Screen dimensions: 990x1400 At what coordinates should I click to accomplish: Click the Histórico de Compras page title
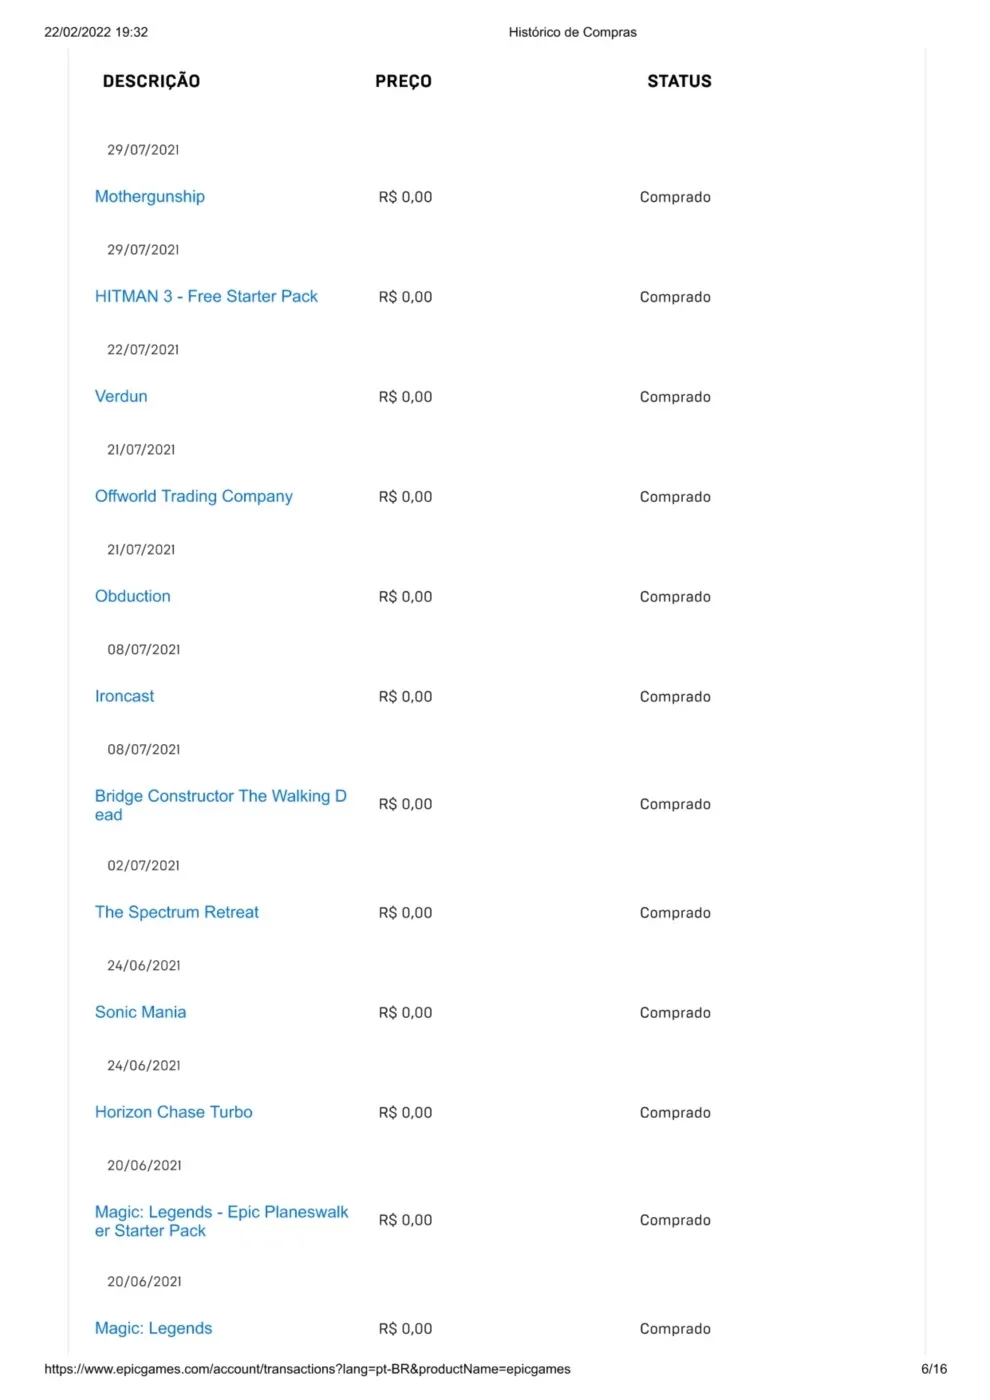(573, 32)
